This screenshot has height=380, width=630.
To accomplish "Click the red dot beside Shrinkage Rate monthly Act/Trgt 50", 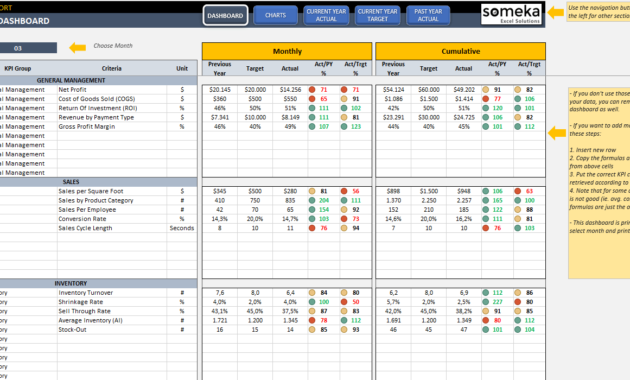I will point(344,302).
